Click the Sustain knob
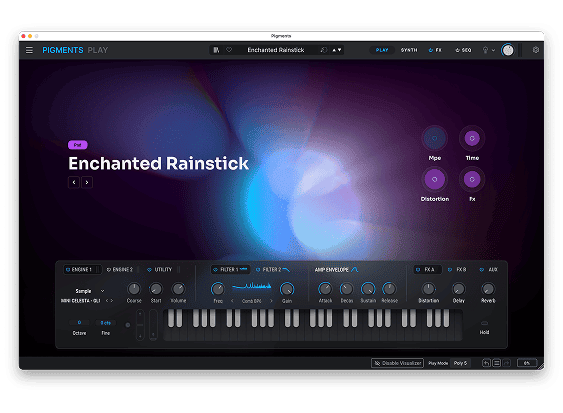 tap(368, 289)
